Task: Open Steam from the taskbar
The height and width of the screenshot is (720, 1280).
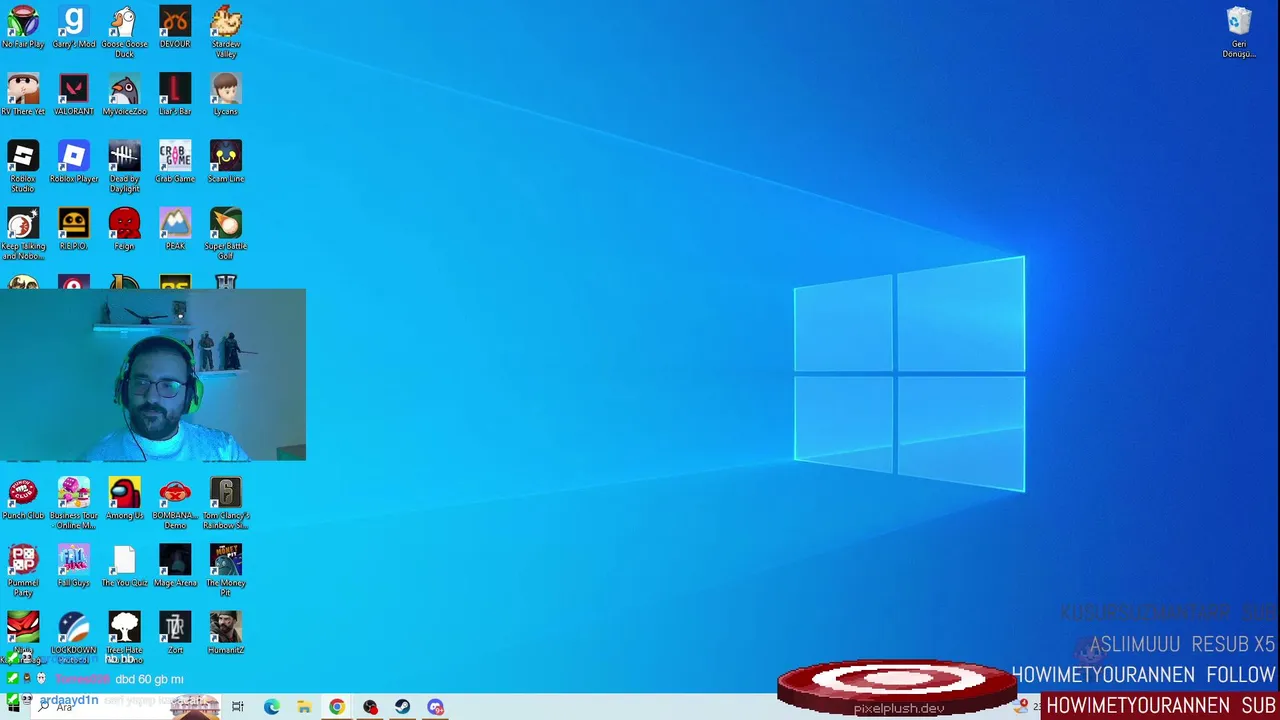Action: click(x=402, y=707)
